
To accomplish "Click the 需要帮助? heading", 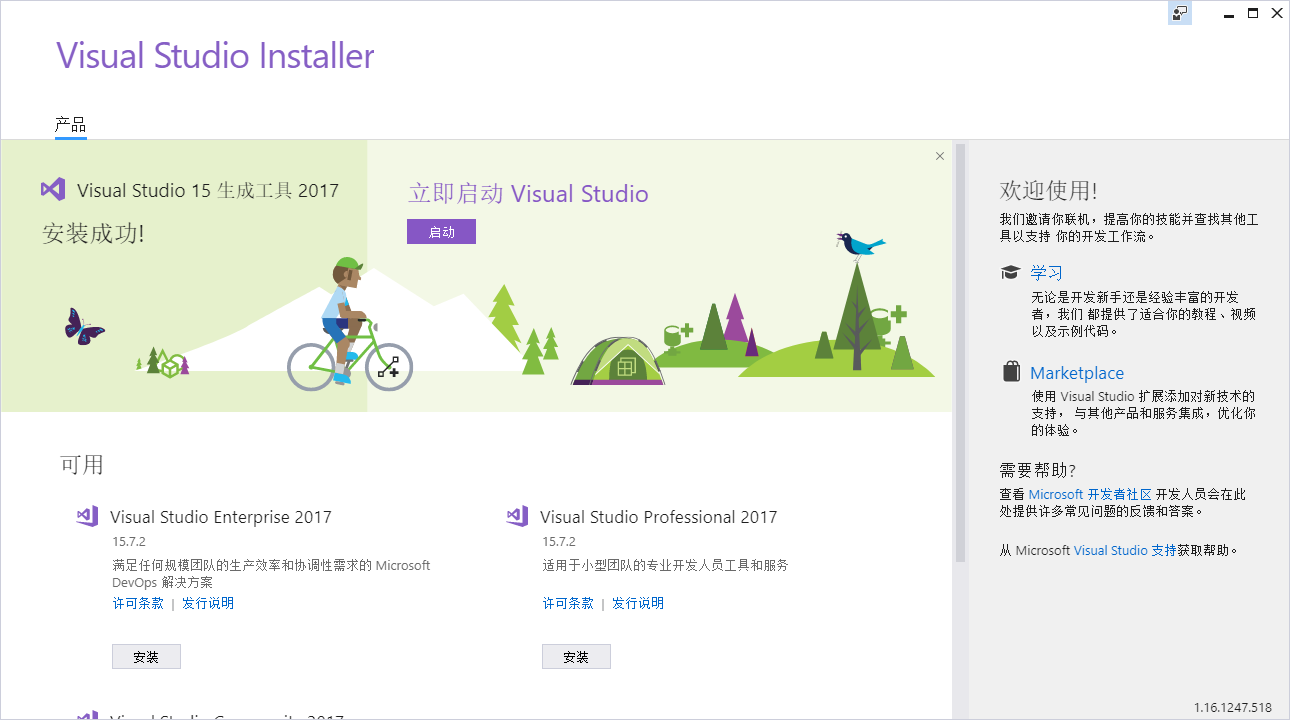I will click(x=1038, y=470).
